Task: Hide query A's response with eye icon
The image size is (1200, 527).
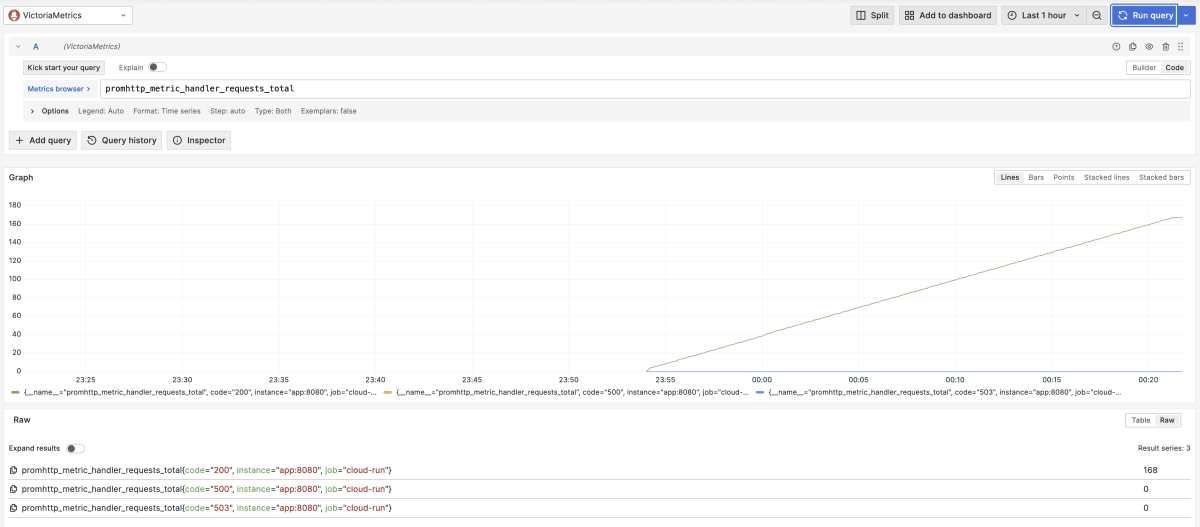Action: click(x=1149, y=47)
